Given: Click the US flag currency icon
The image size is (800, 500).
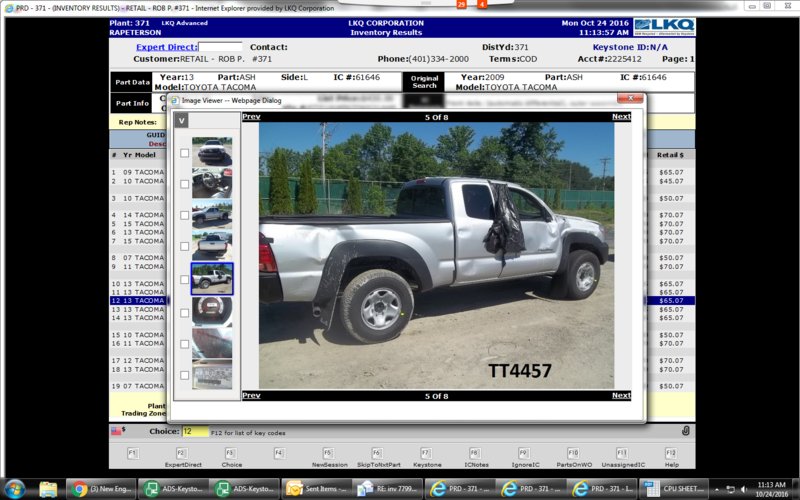Looking at the screenshot, I should [116, 431].
